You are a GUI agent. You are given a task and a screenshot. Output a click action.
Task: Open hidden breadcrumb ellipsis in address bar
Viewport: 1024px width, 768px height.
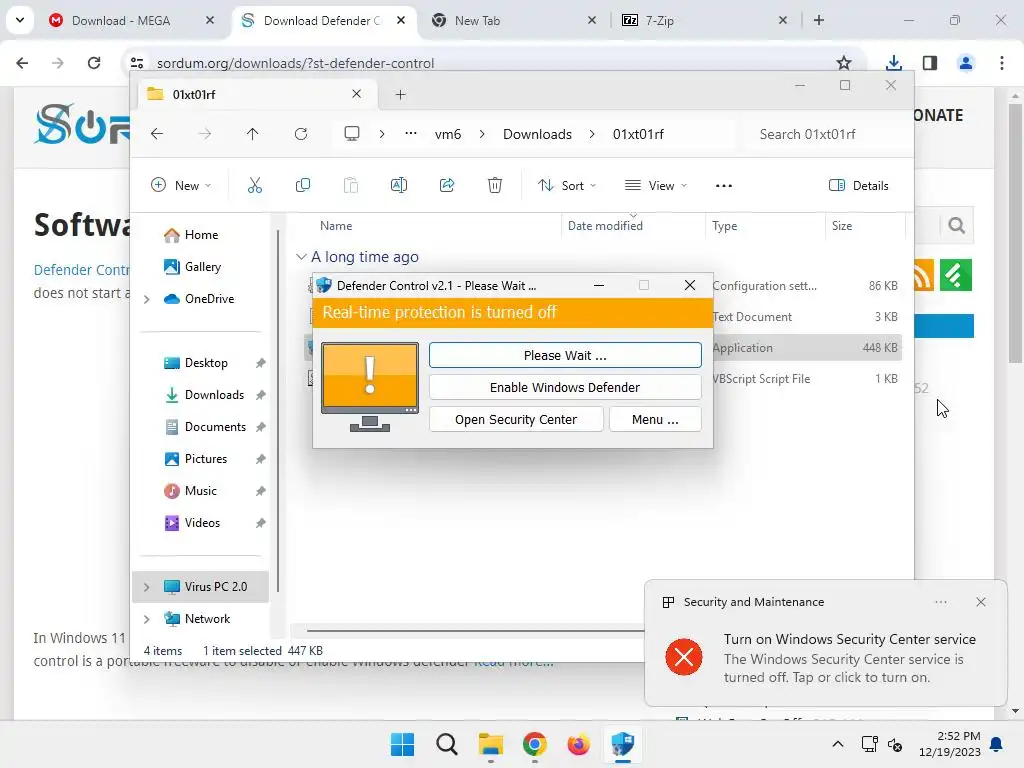pyautogui.click(x=411, y=133)
